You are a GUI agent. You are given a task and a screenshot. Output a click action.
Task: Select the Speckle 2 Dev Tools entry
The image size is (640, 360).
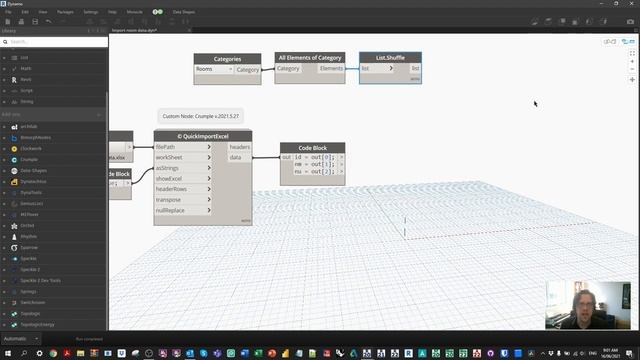point(40,281)
